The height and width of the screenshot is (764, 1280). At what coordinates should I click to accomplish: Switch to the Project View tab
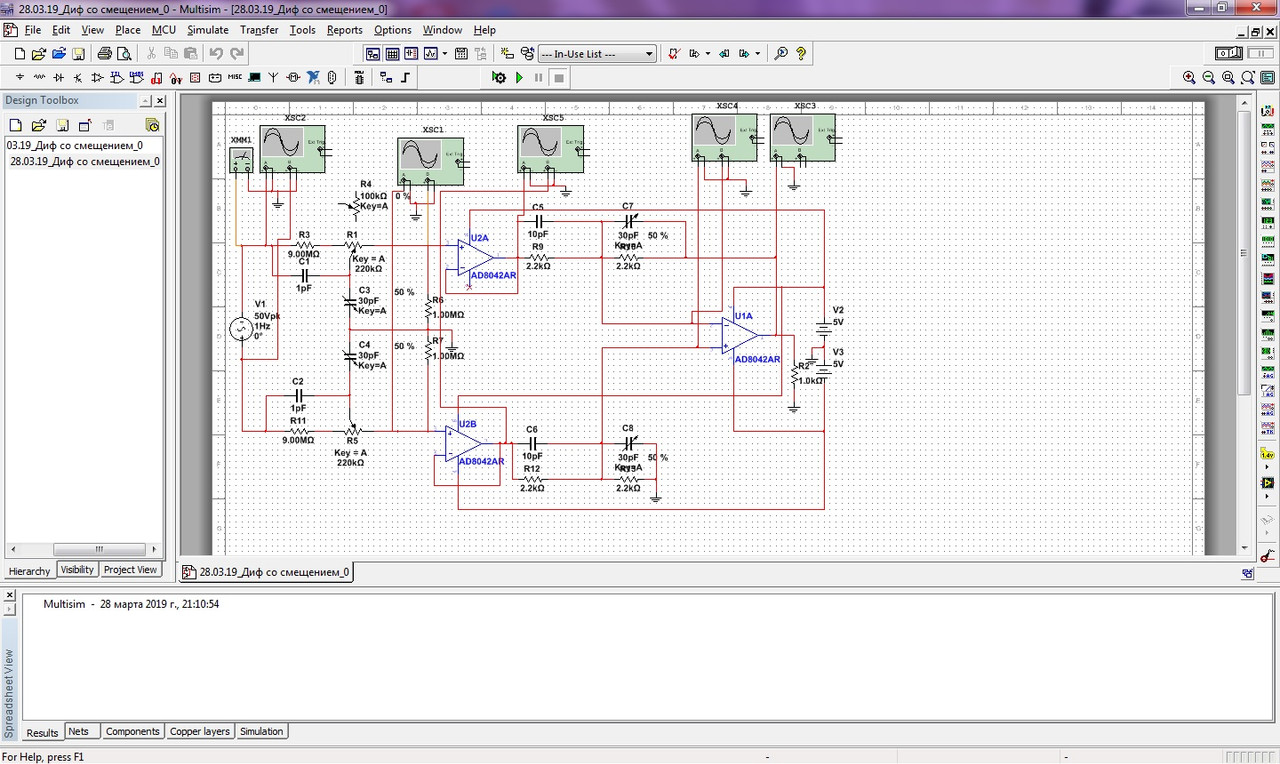tap(131, 570)
